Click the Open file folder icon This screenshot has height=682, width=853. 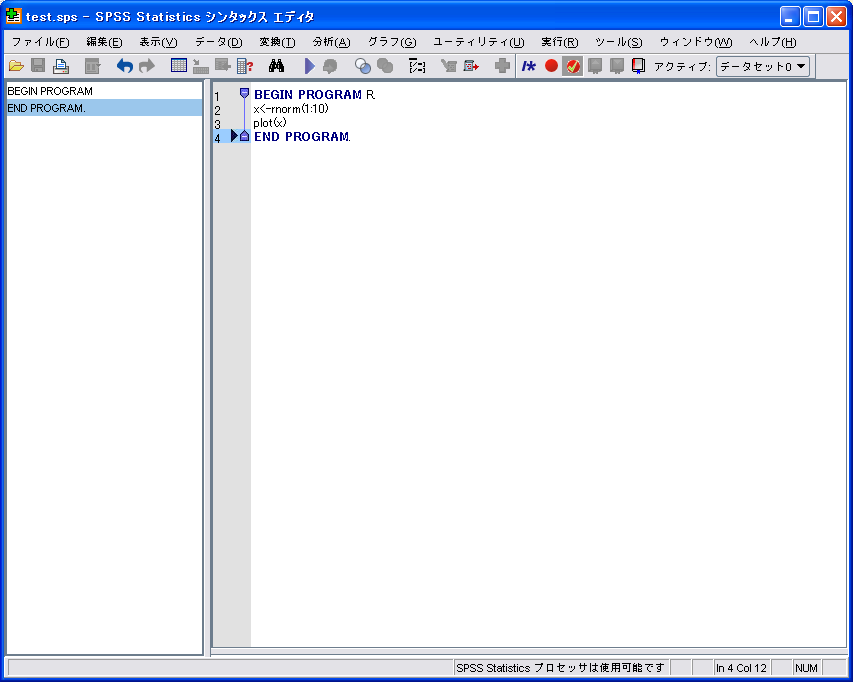(x=16, y=66)
